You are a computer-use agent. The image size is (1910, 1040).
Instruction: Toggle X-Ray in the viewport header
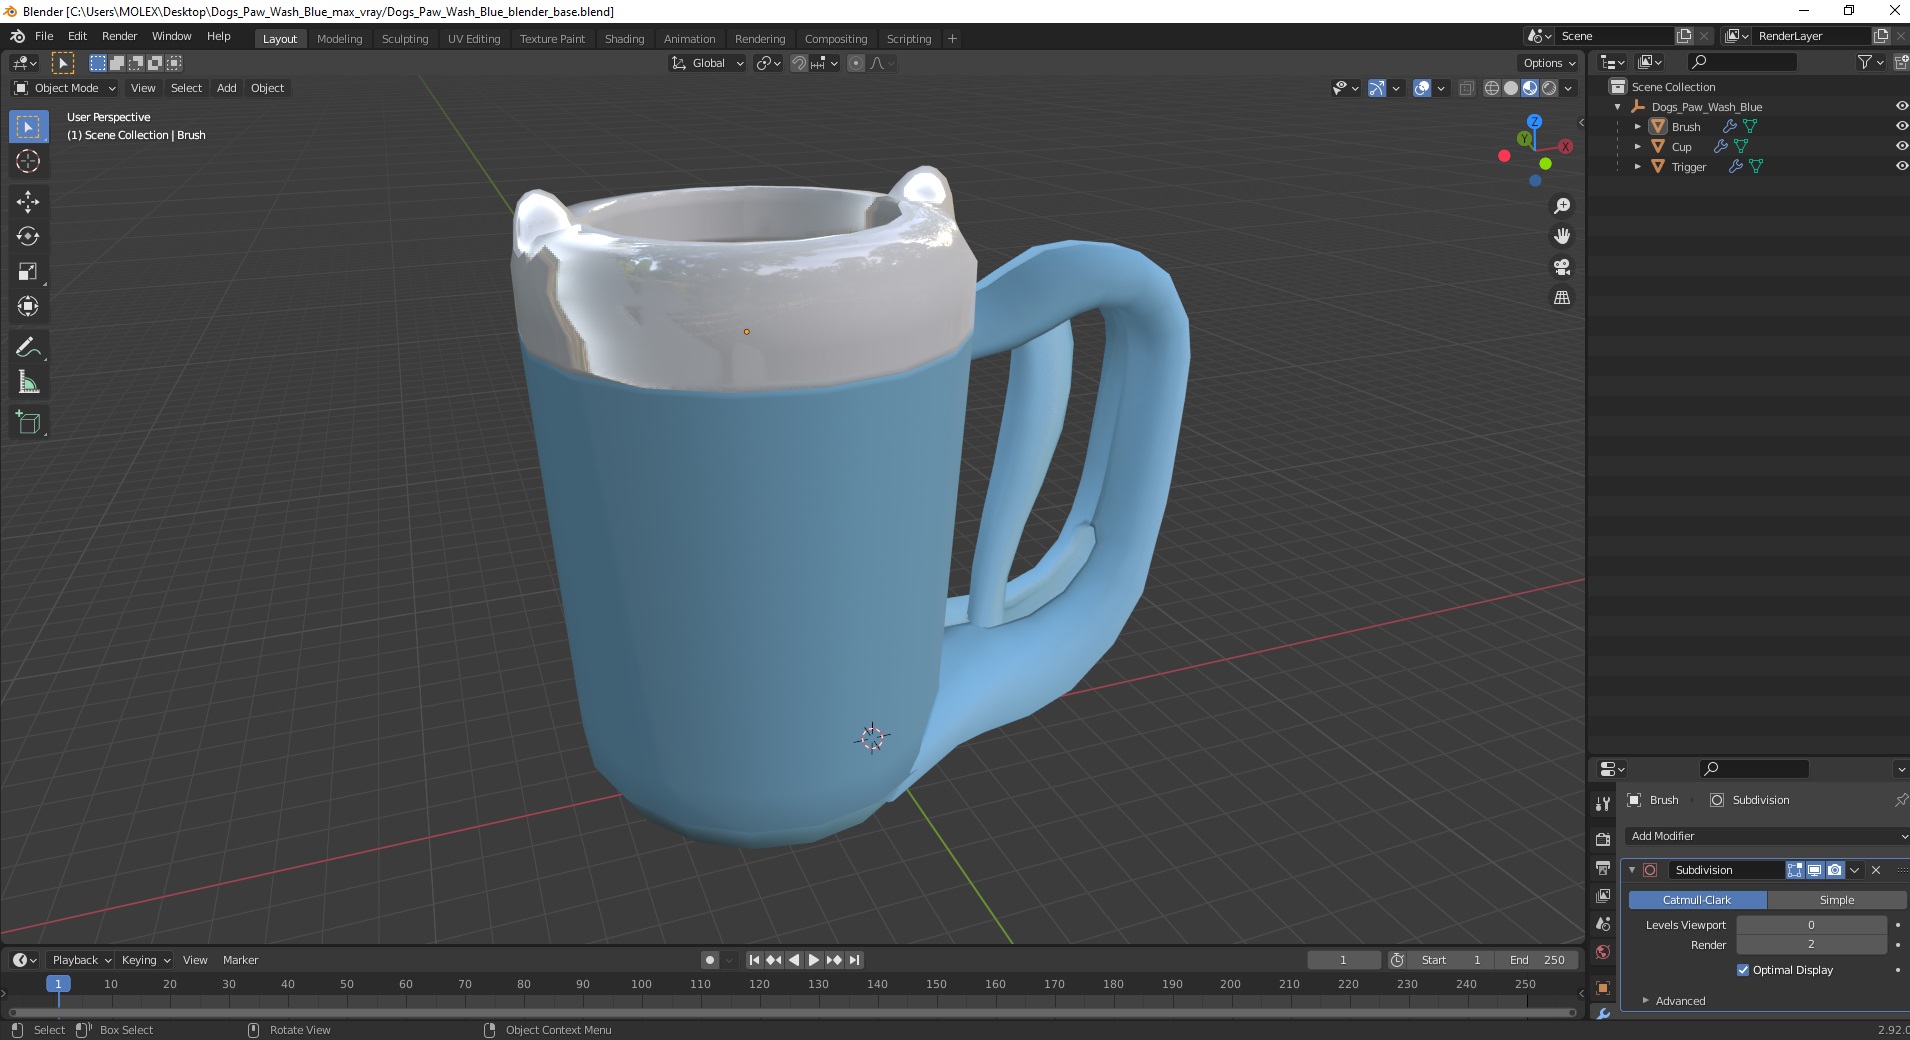pos(1466,88)
